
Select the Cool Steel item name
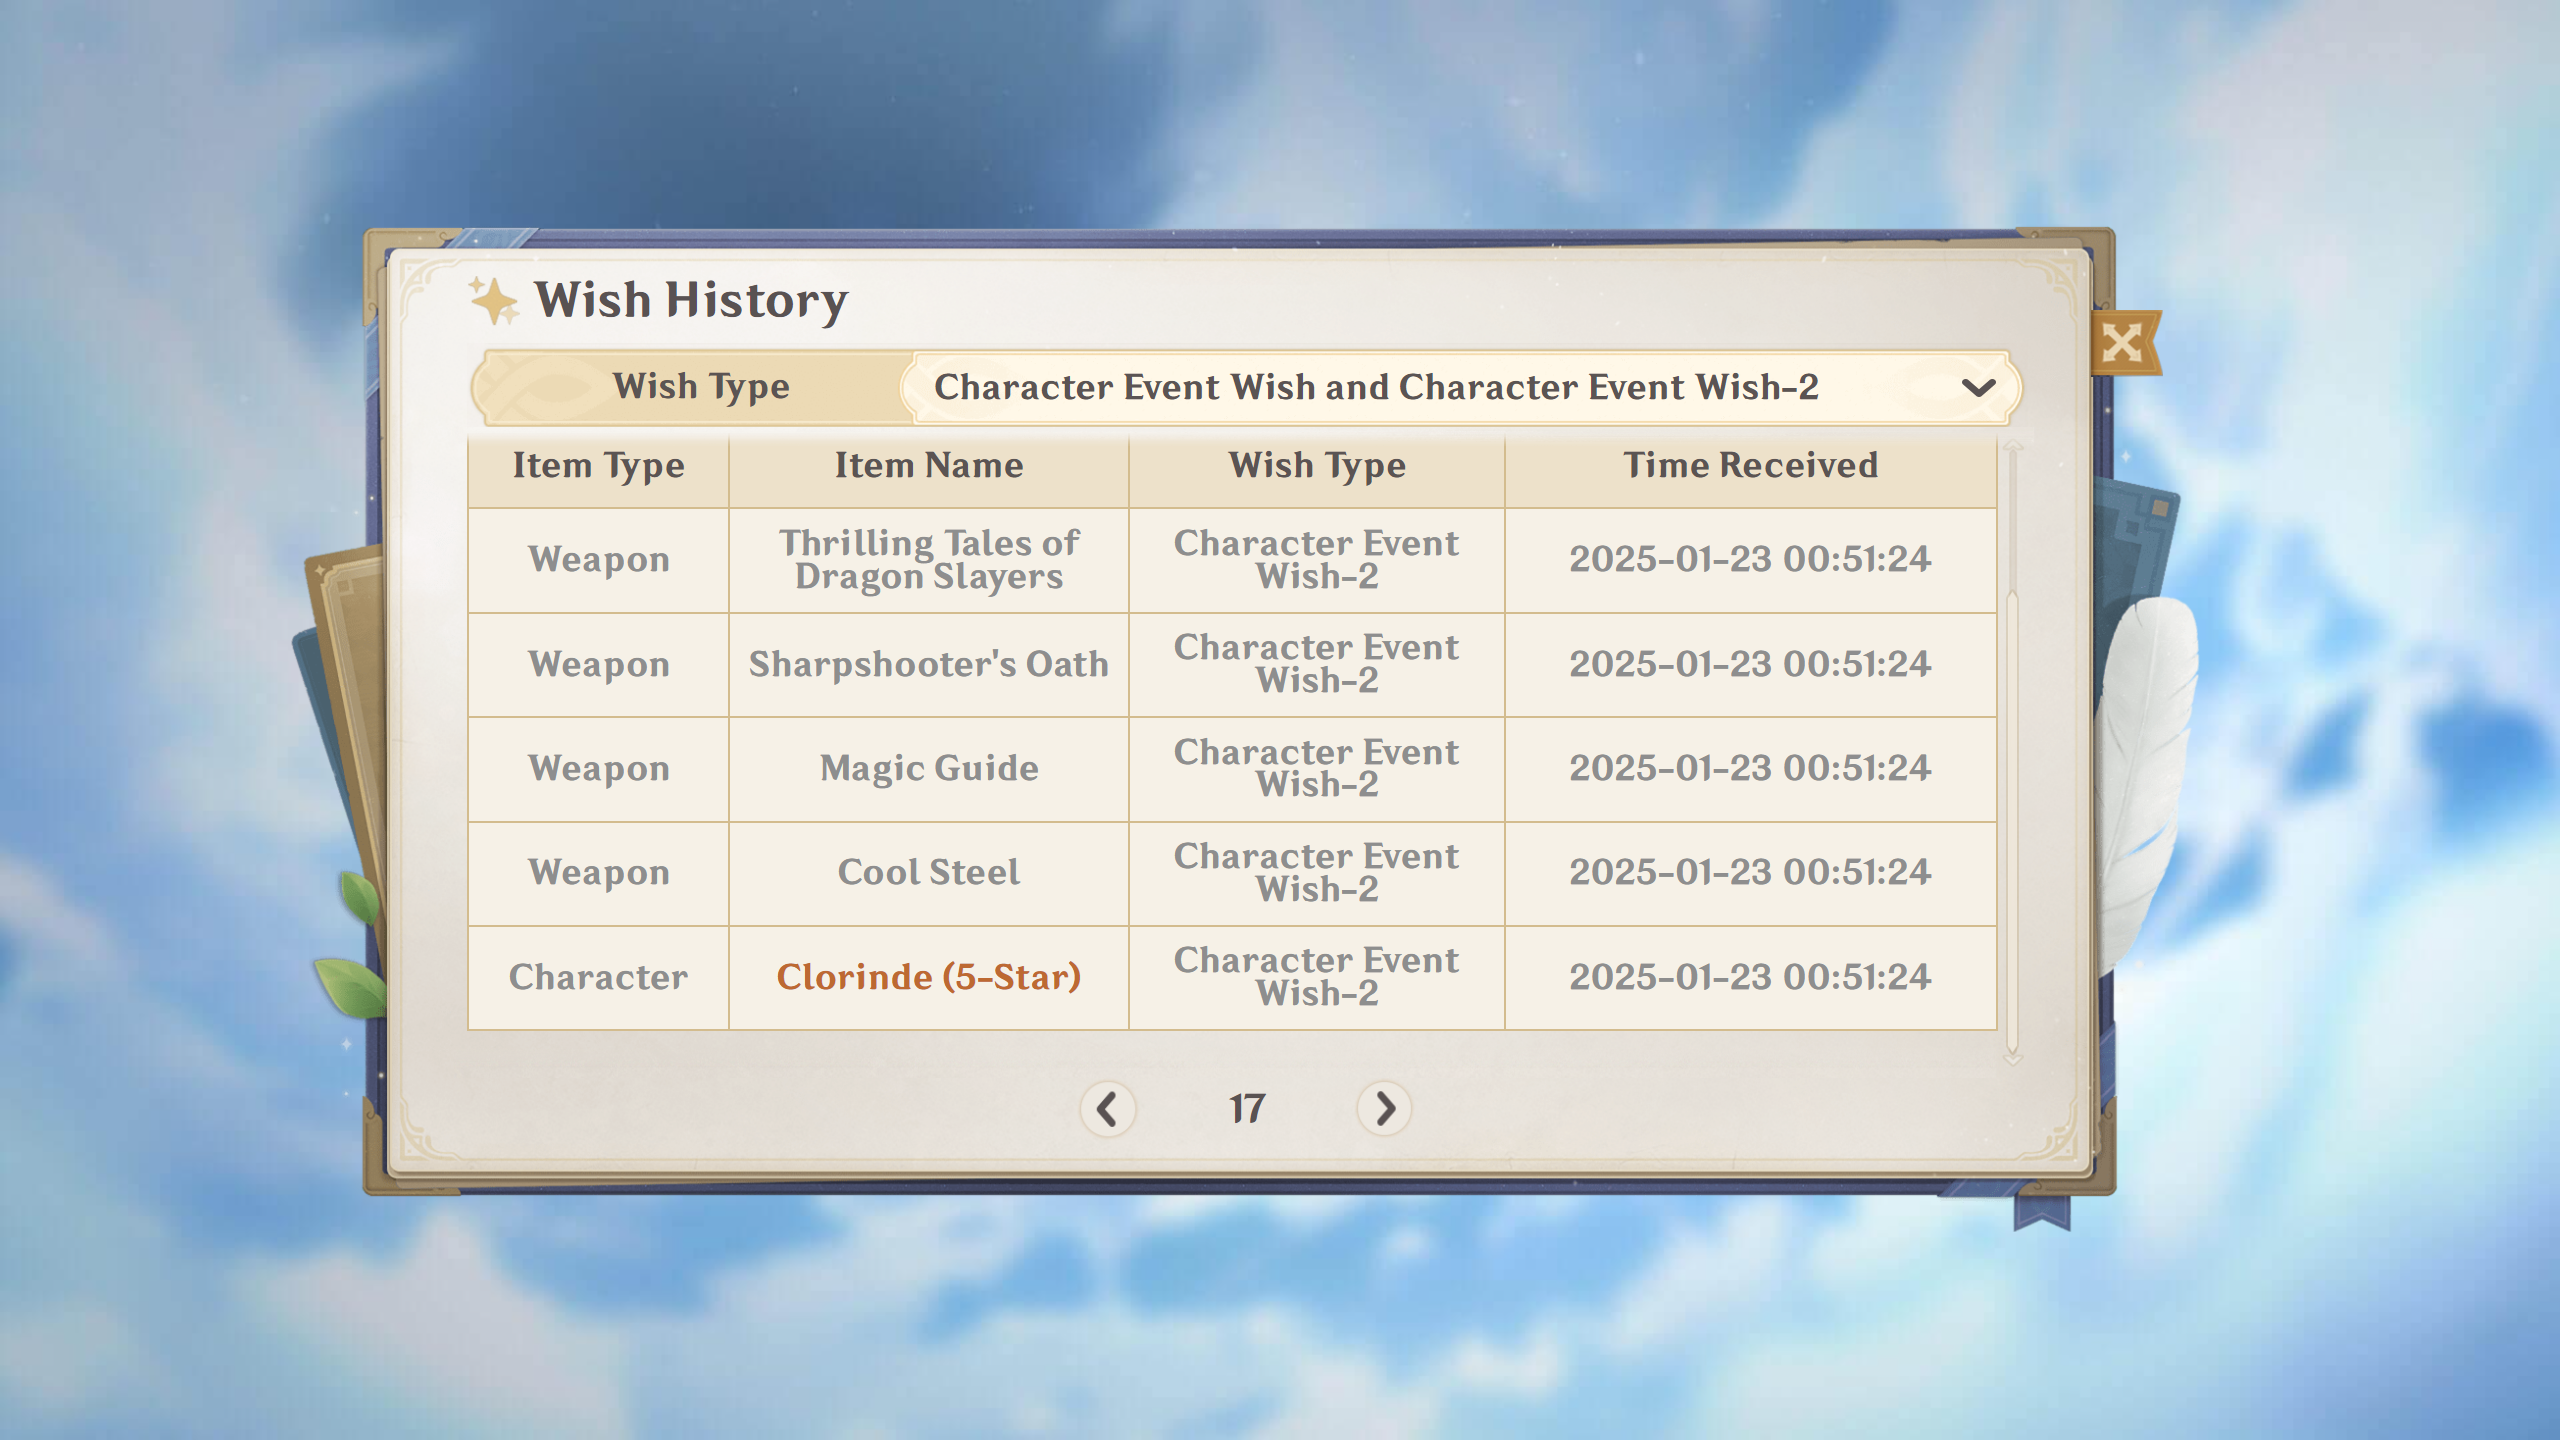point(929,872)
